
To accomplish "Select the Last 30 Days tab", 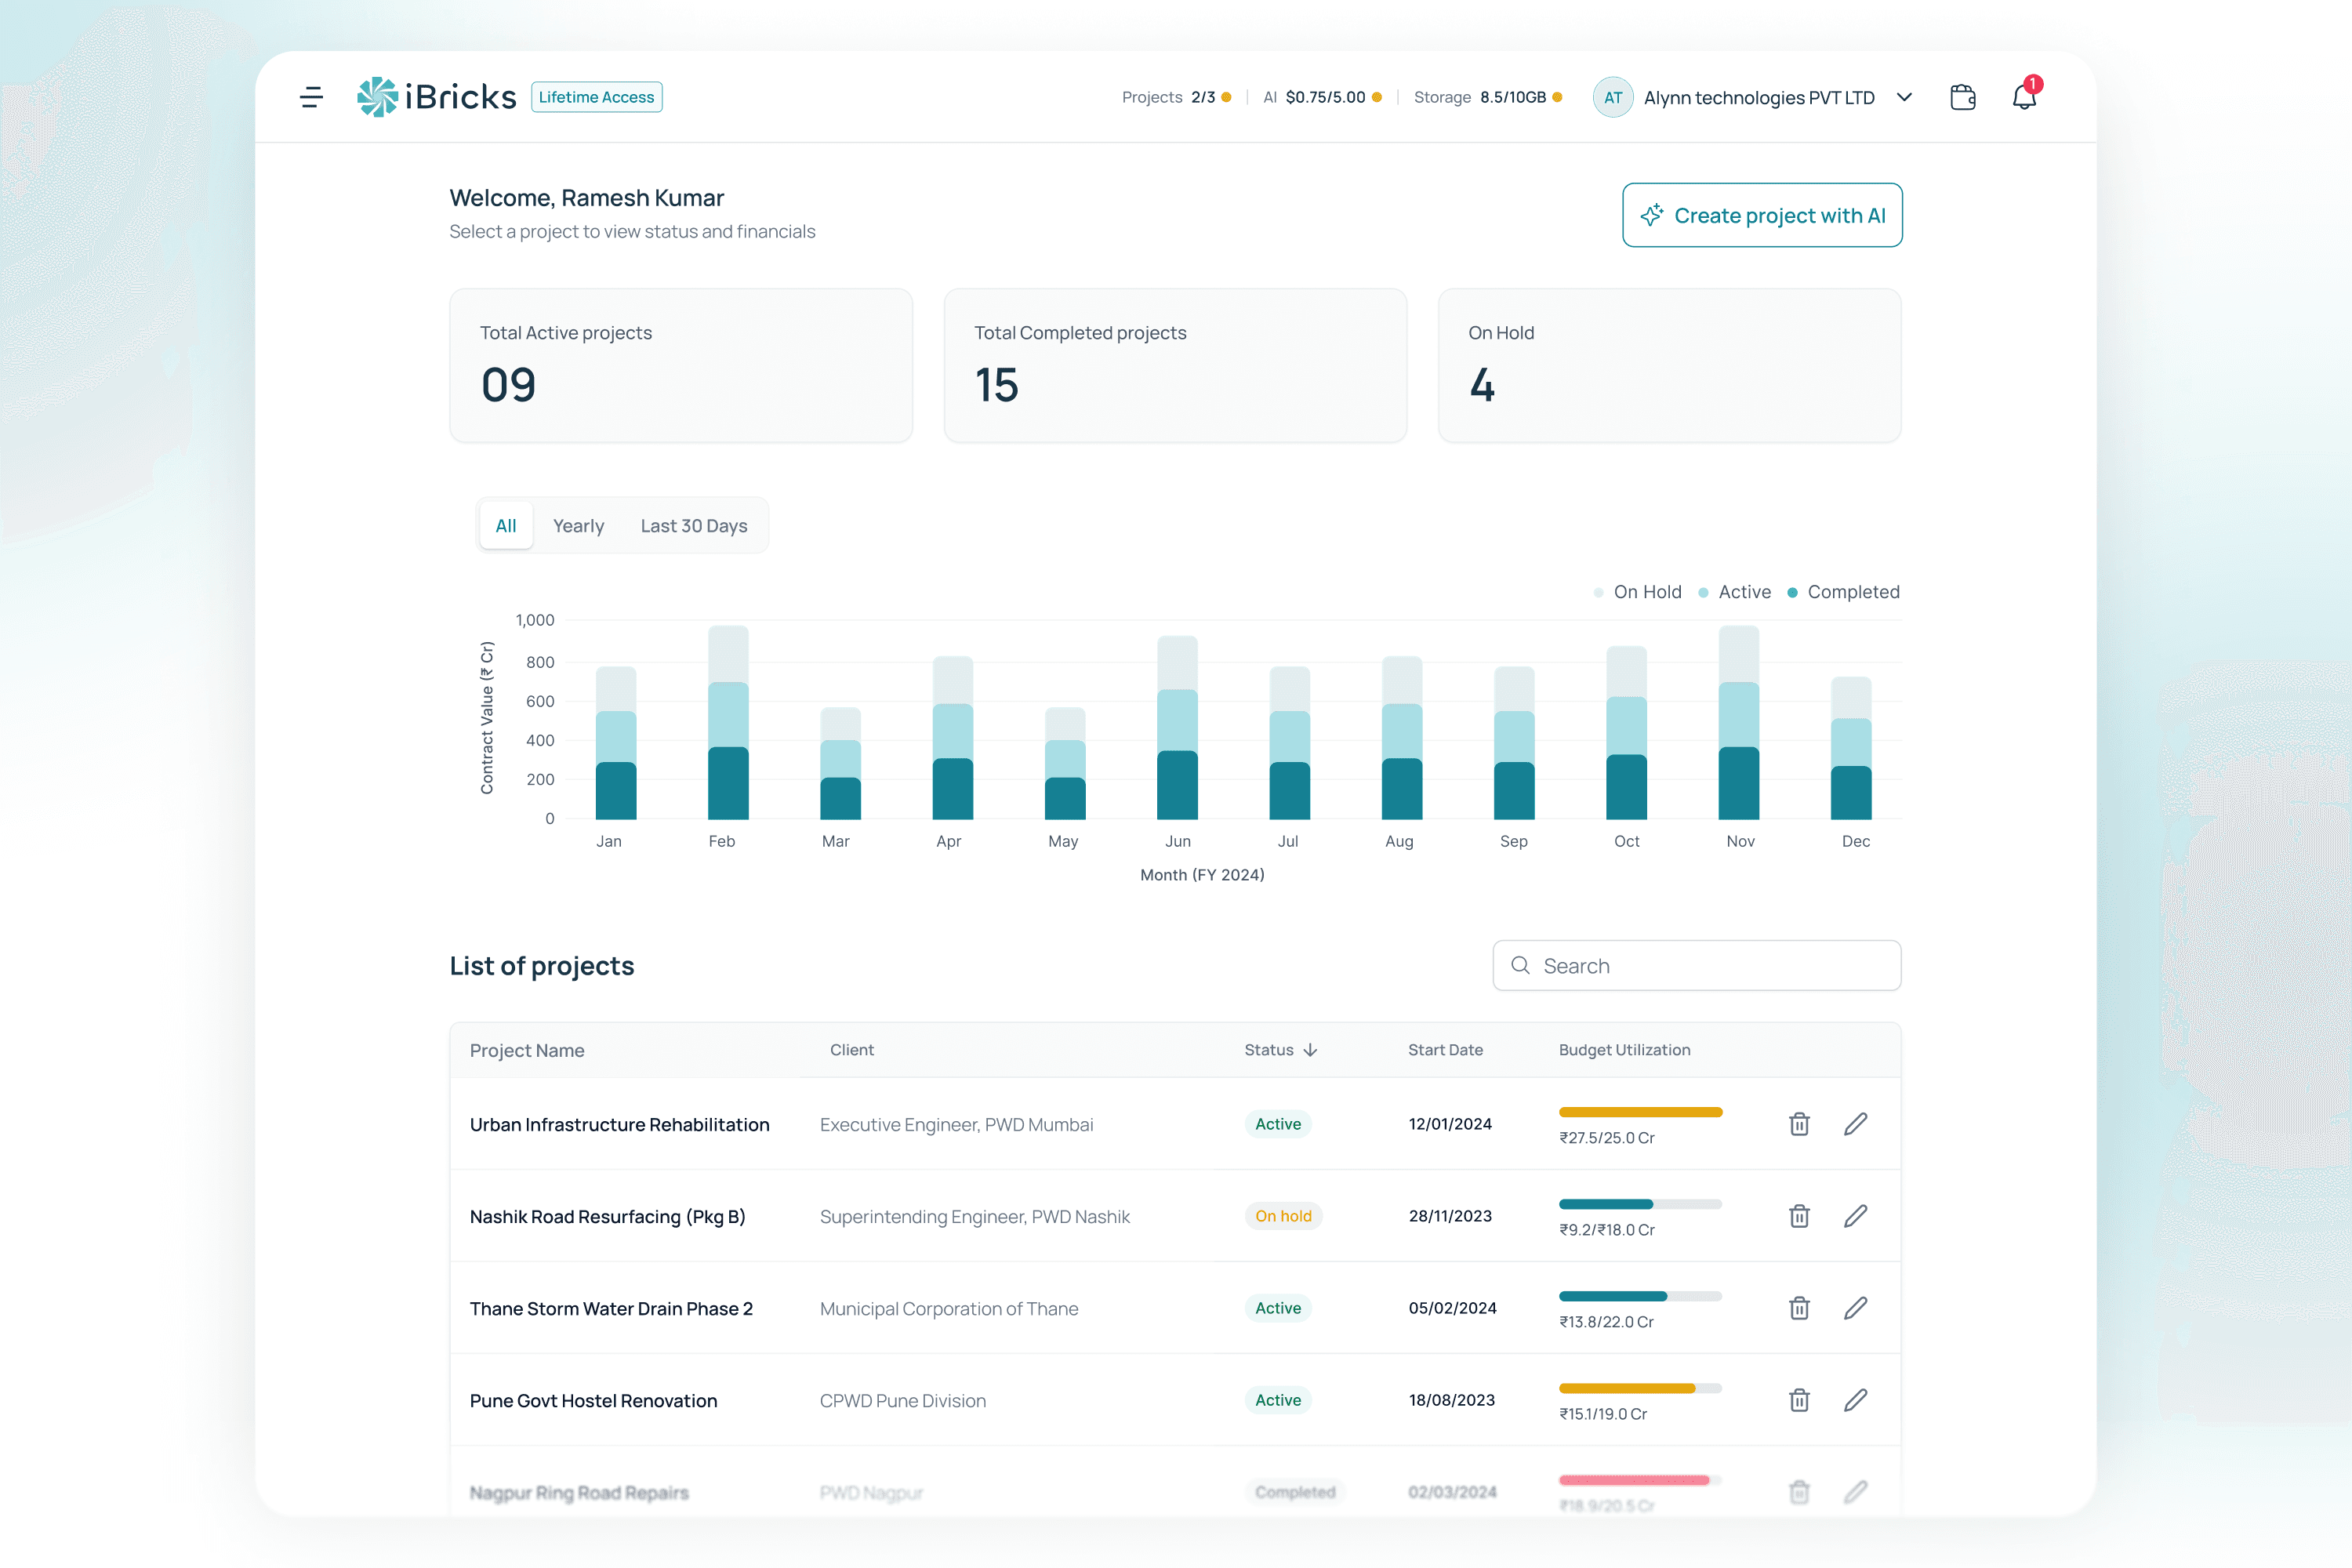I will click(694, 526).
